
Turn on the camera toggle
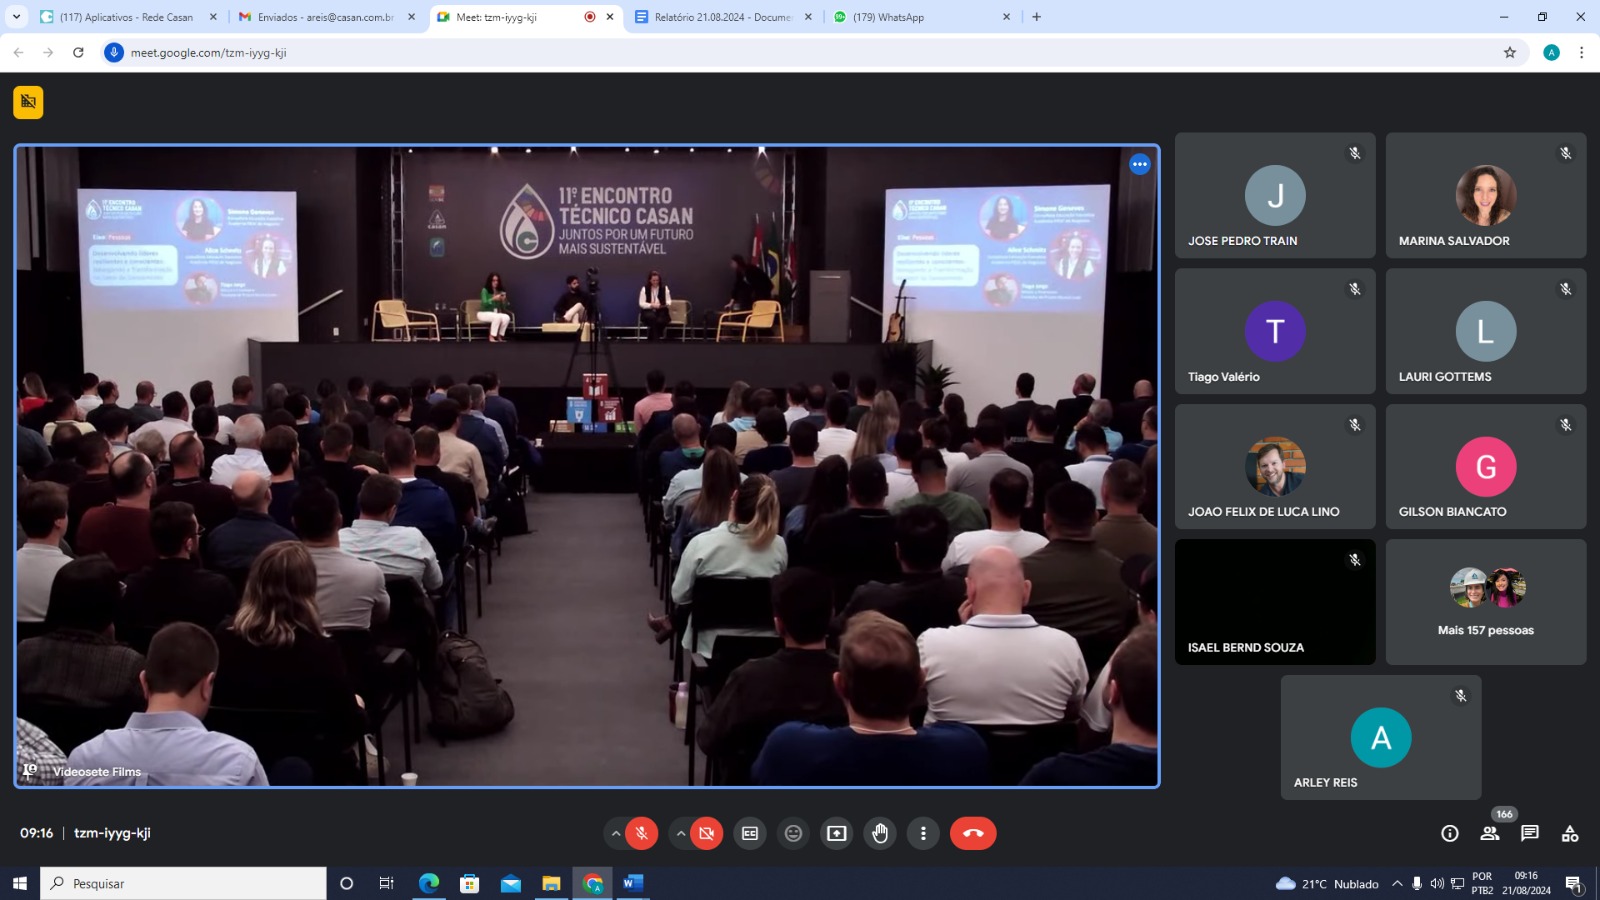click(707, 833)
